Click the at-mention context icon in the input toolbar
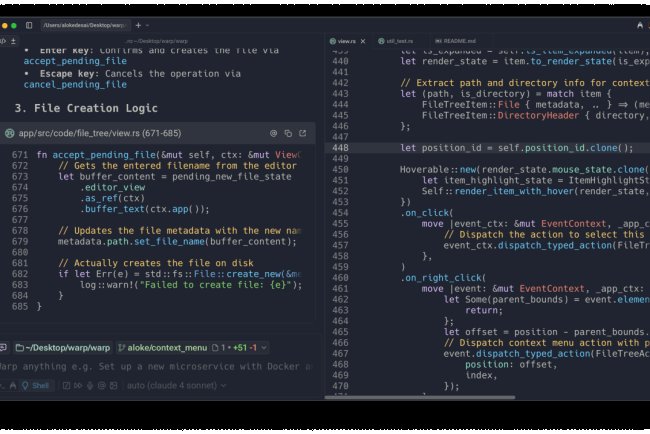 pos(102,386)
